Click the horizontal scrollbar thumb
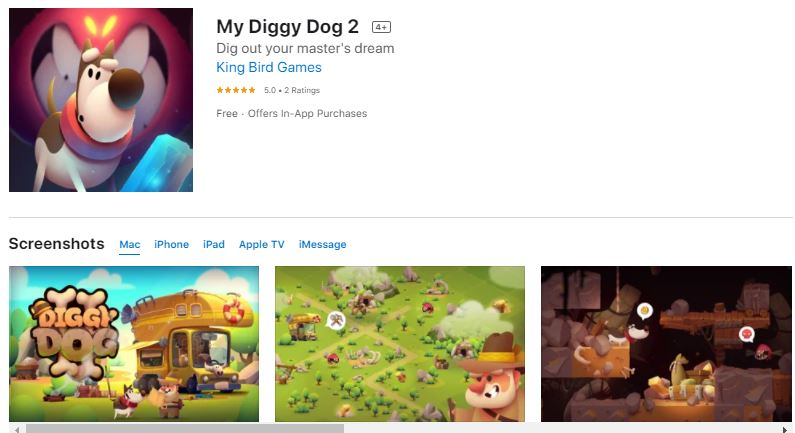 point(185,429)
